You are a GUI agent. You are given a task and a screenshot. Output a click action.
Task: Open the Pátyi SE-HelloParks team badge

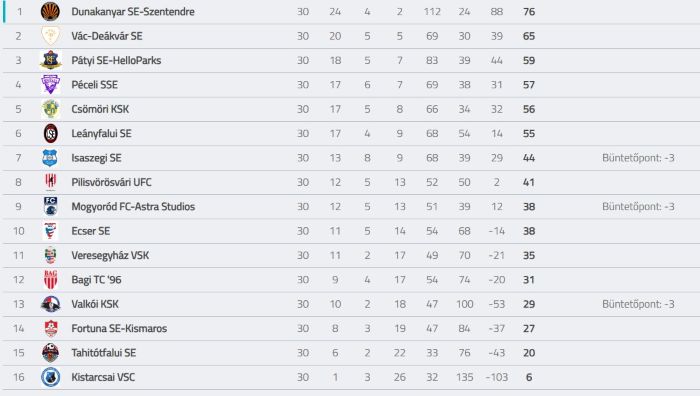50,60
